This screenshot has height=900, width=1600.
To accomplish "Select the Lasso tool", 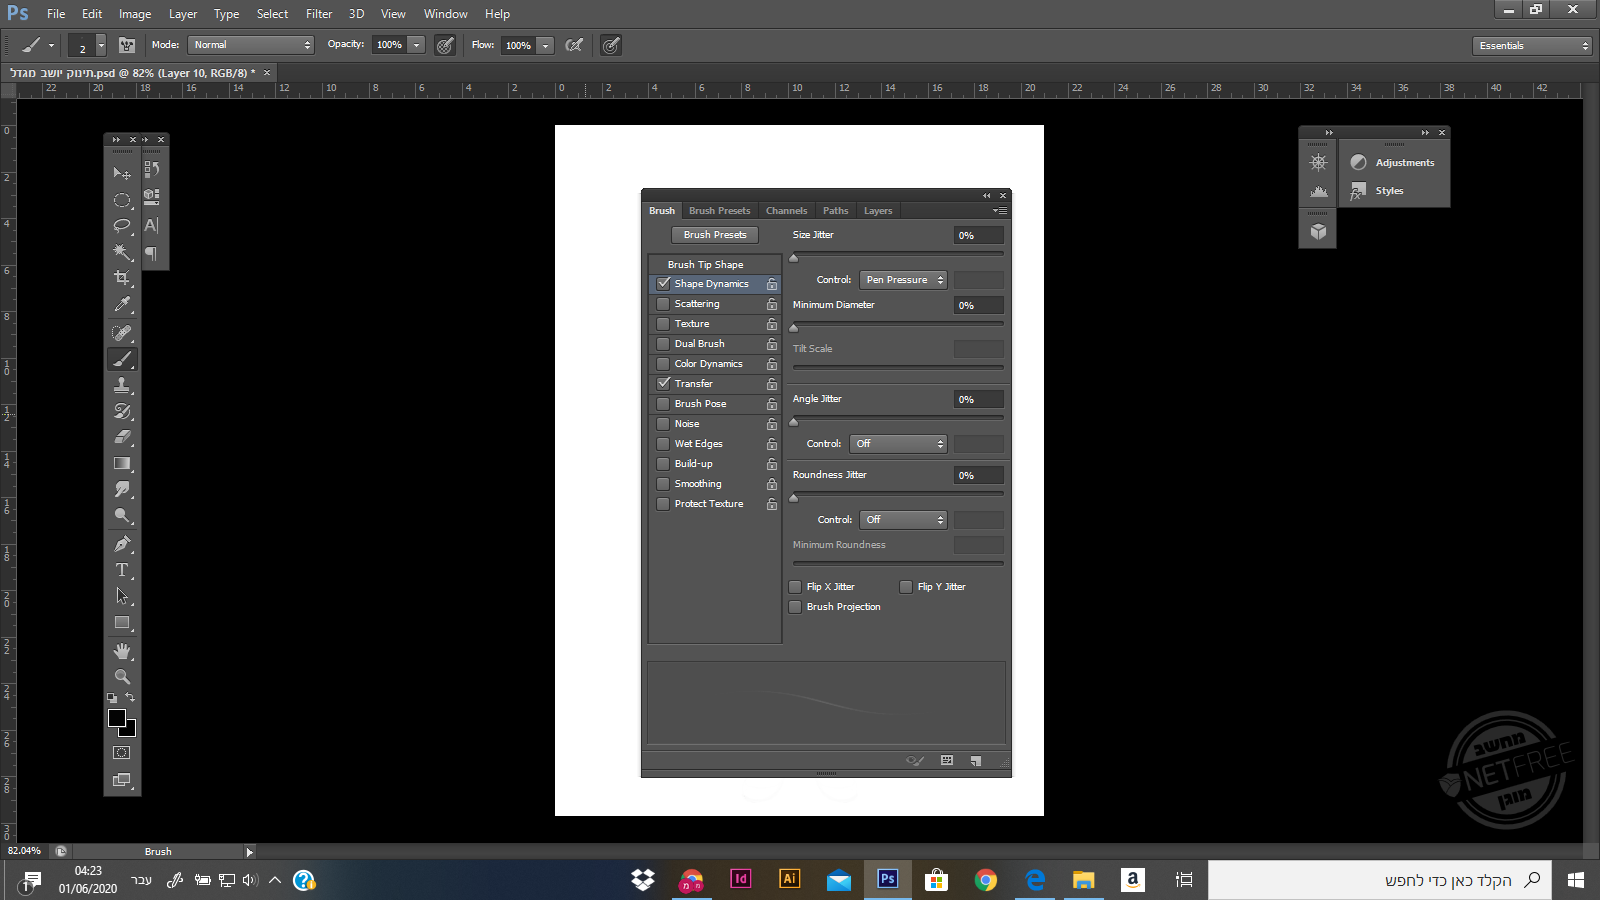I will click(122, 226).
